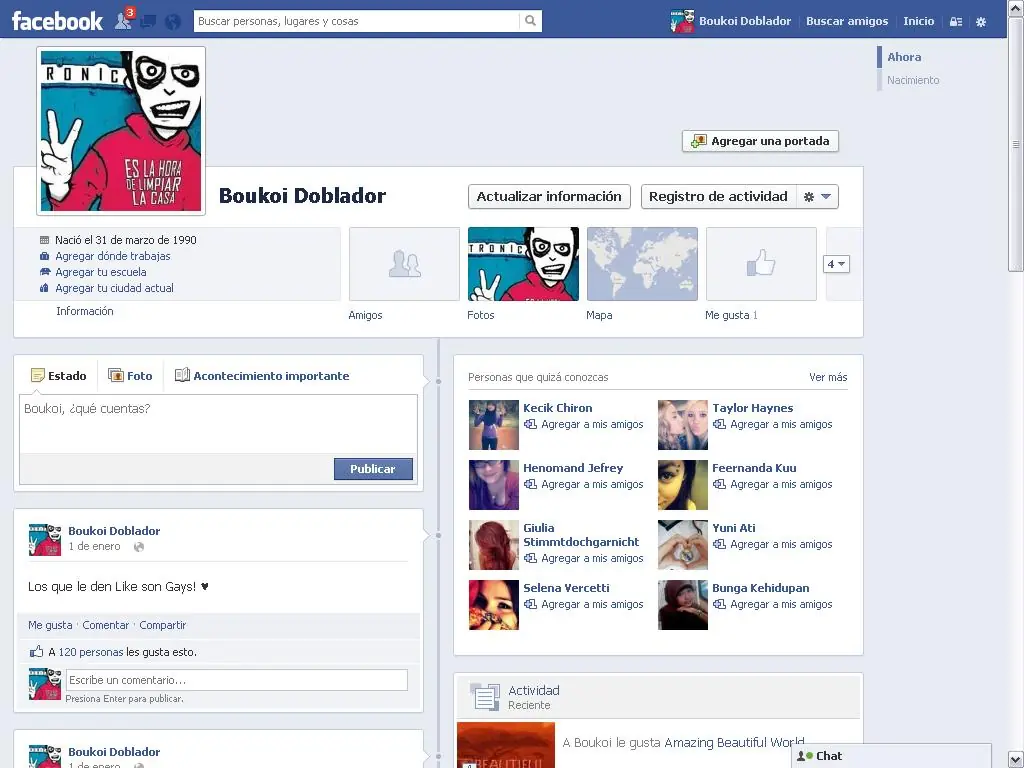Click the add-friend icon next to Henomand Jefrey
1024x768 pixels.
click(x=530, y=485)
